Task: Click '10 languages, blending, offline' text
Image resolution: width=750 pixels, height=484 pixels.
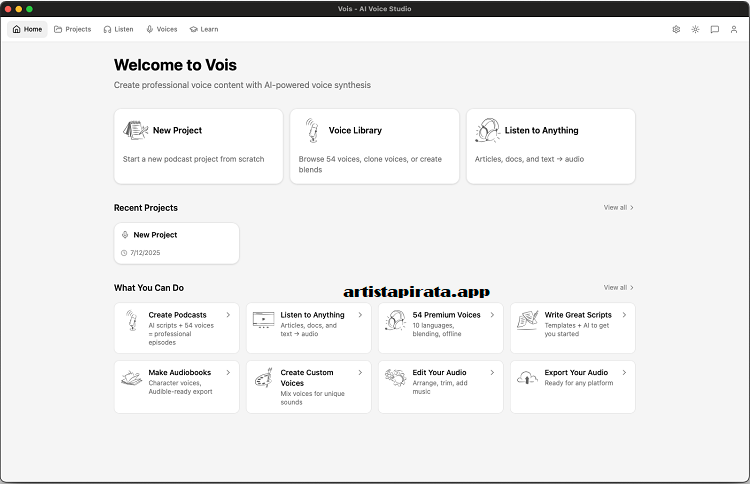Action: click(x=437, y=330)
